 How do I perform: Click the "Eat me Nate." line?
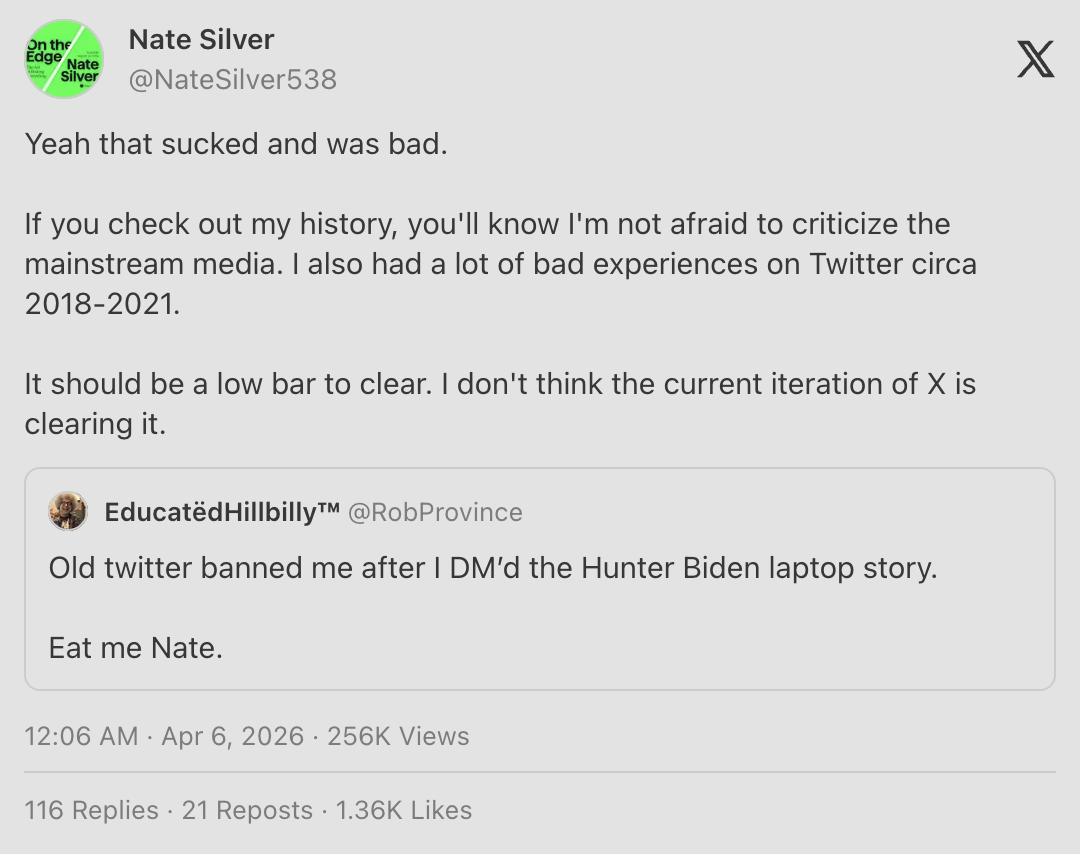click(136, 648)
